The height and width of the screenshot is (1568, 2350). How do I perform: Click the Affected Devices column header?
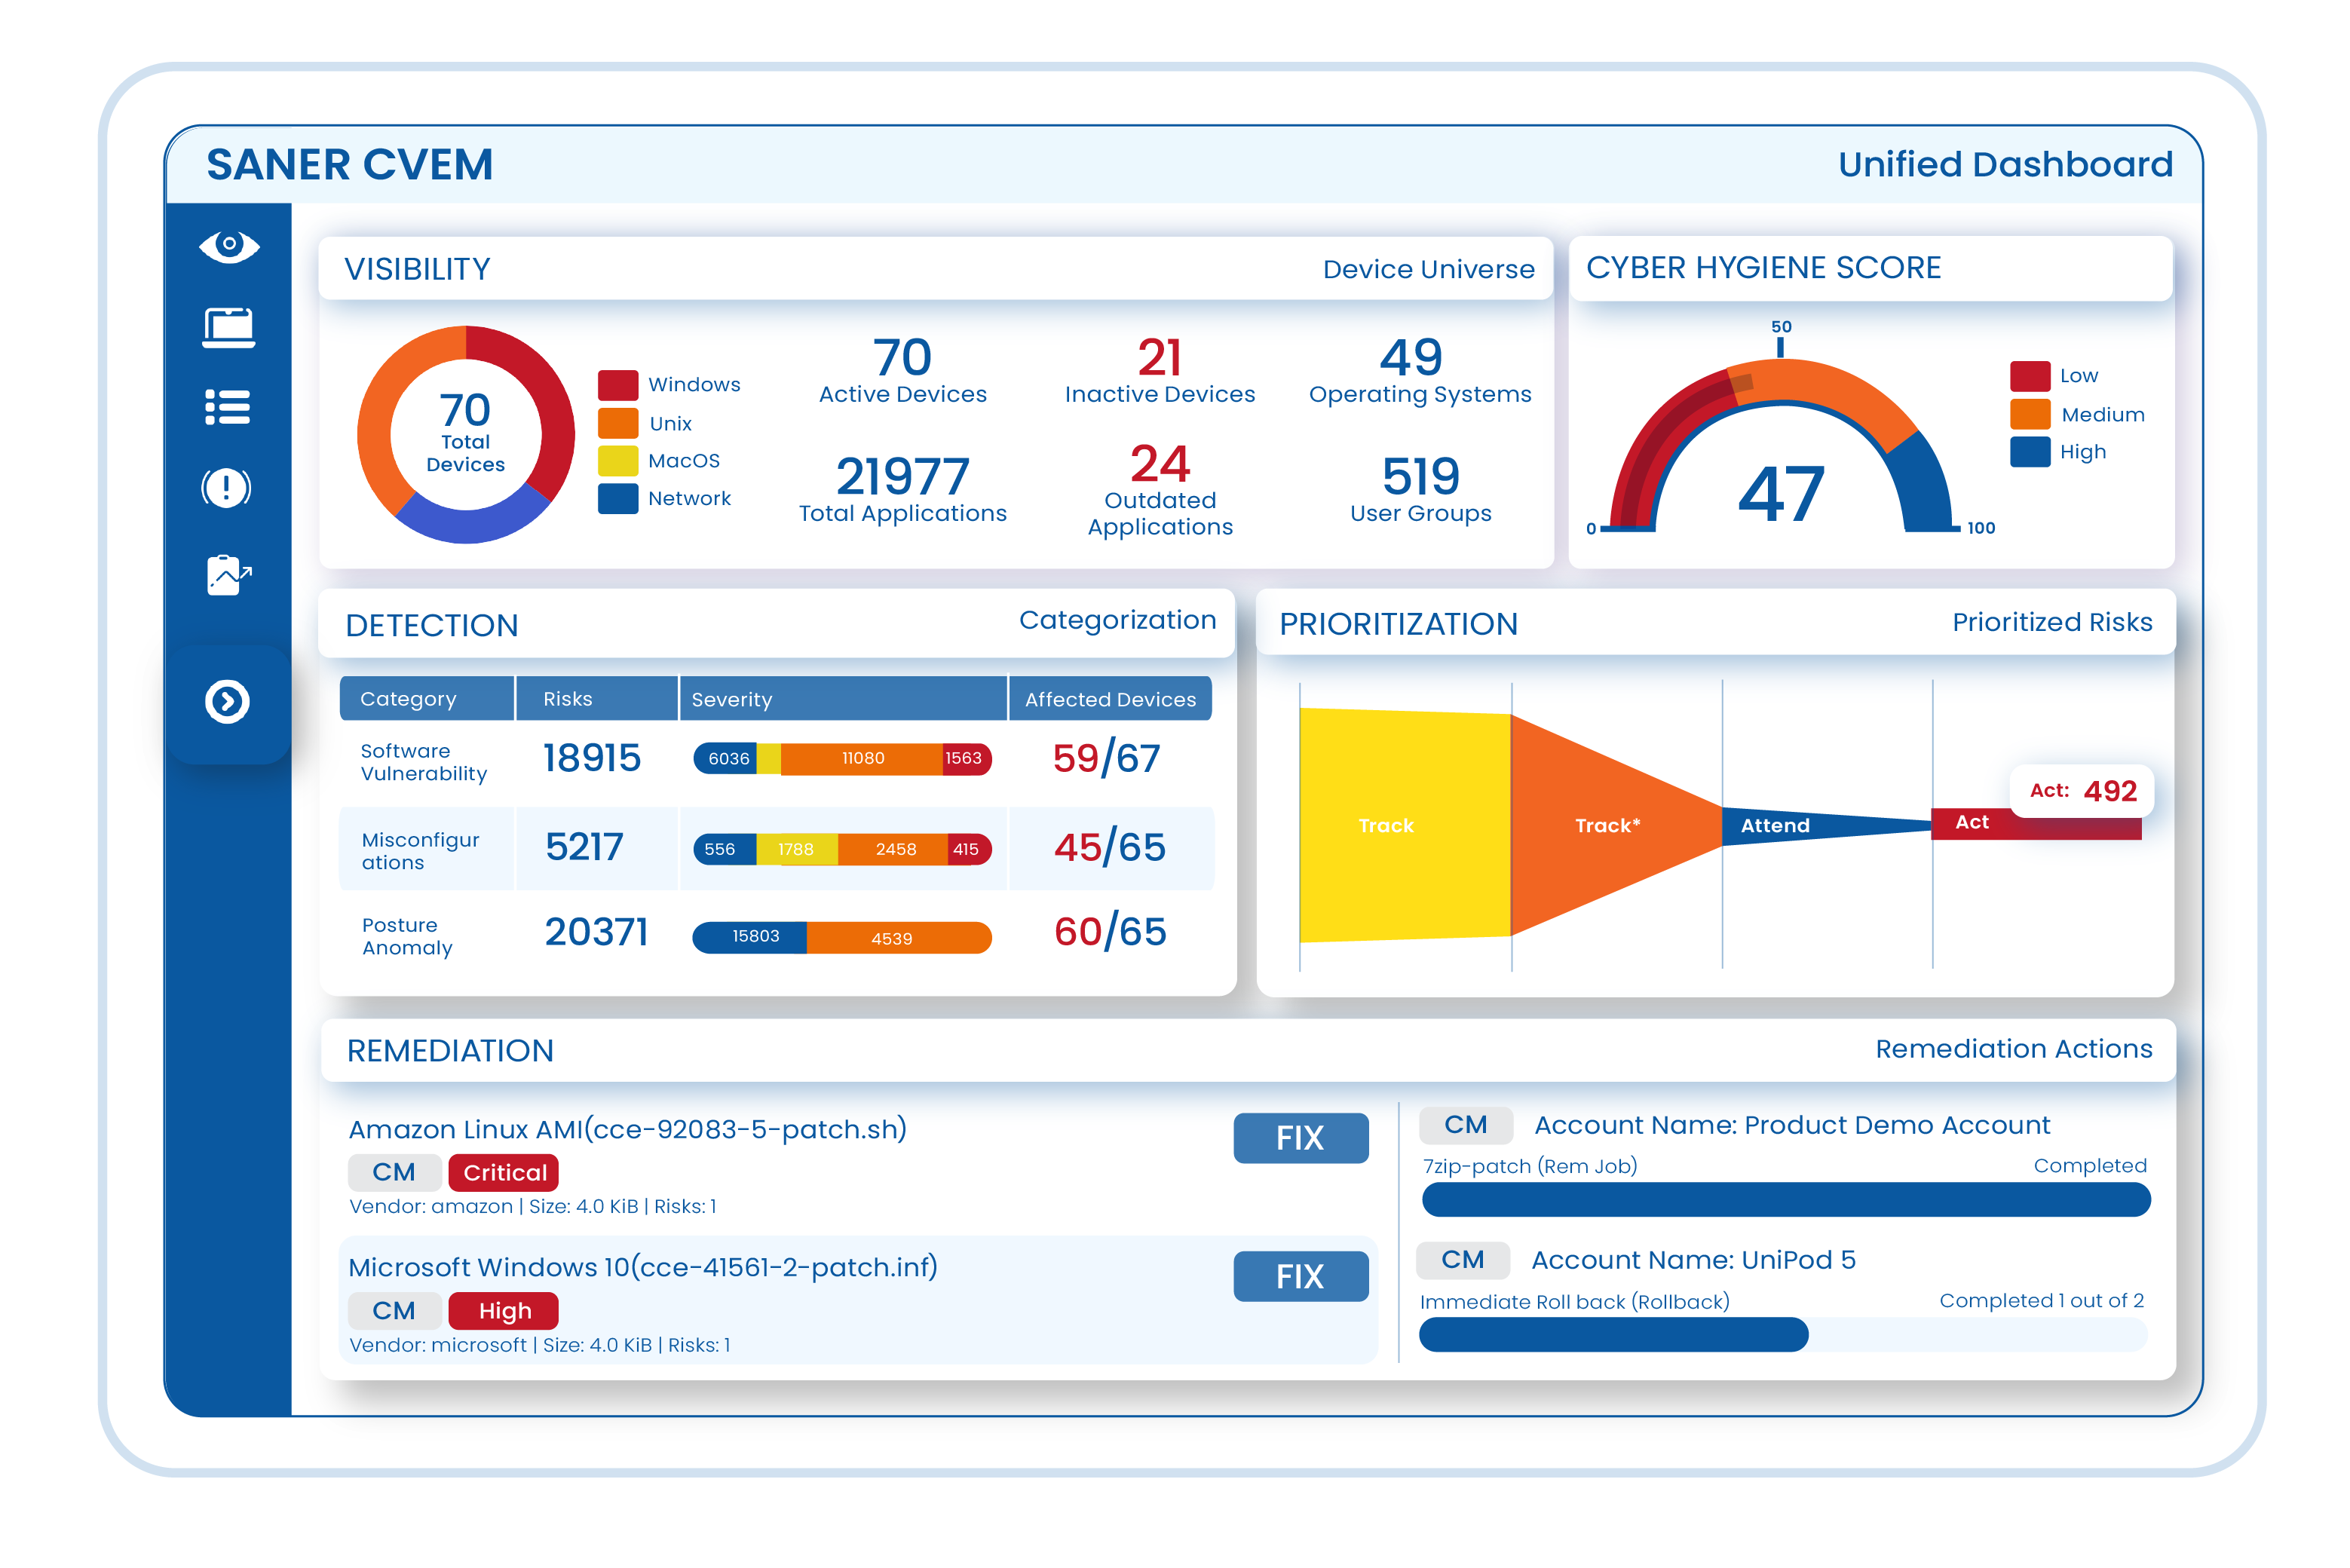[x=1110, y=699]
